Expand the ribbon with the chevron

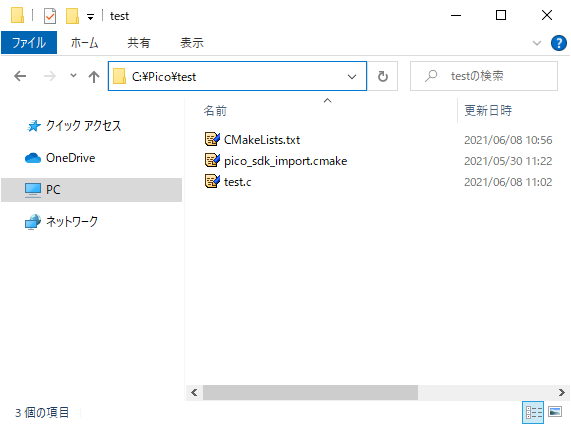(536, 43)
